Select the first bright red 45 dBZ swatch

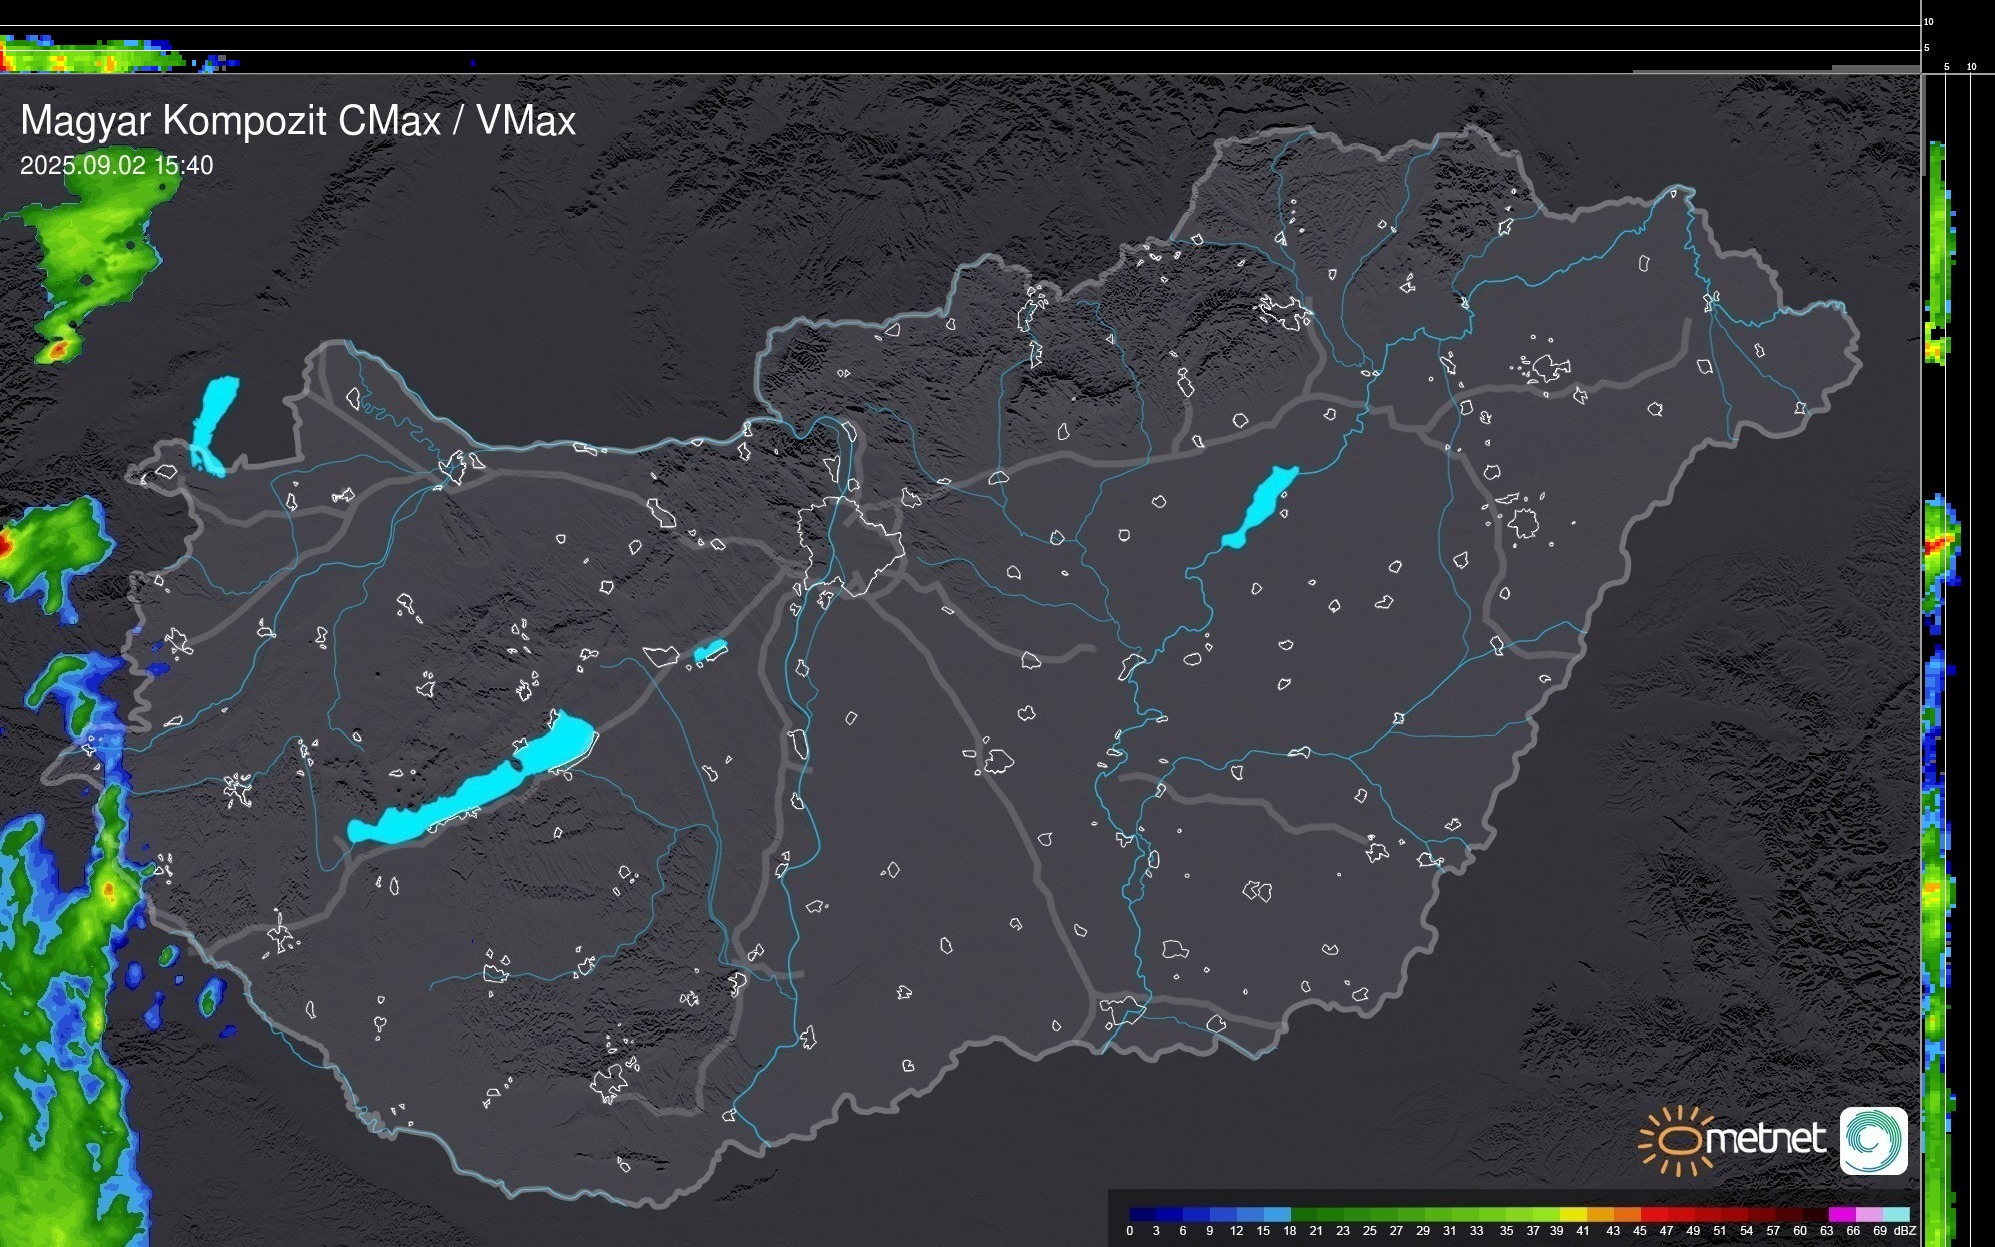(x=1653, y=1214)
